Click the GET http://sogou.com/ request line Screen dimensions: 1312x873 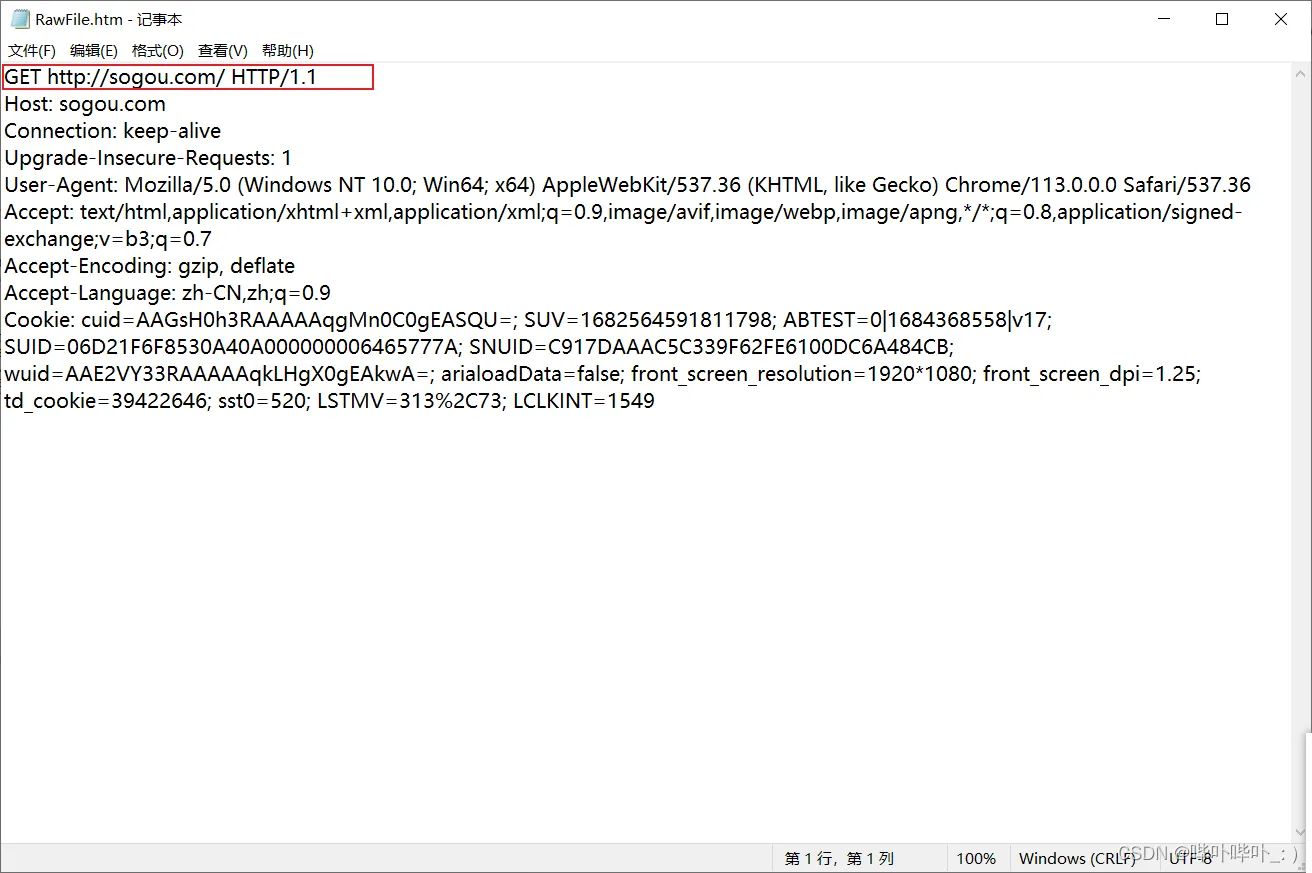click(x=161, y=77)
